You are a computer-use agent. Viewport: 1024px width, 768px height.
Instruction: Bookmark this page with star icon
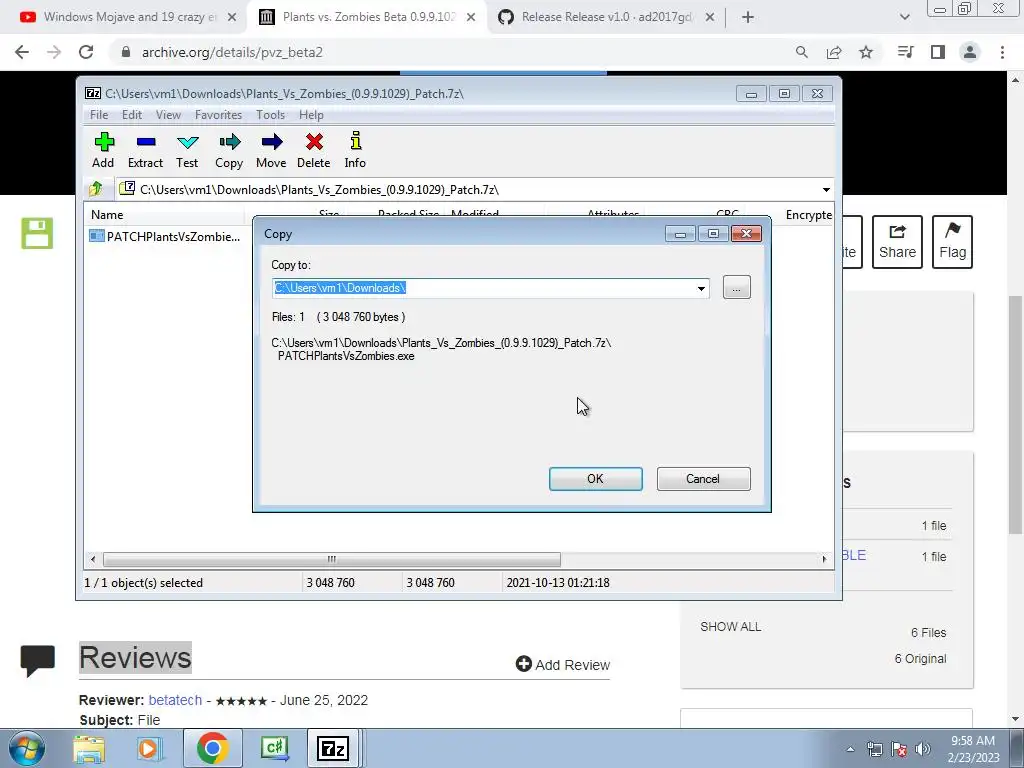coord(866,52)
